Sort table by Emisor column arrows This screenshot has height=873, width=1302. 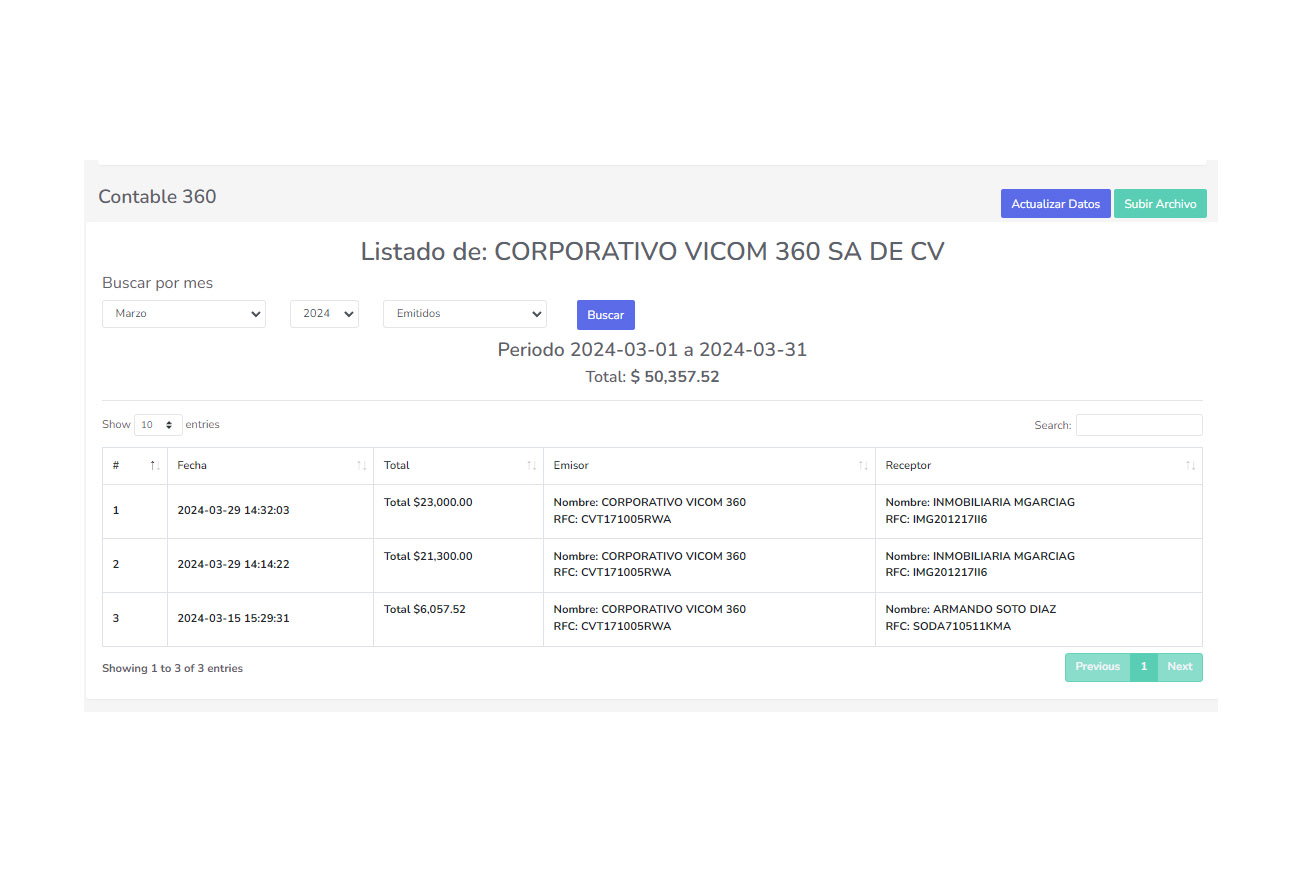click(863, 466)
